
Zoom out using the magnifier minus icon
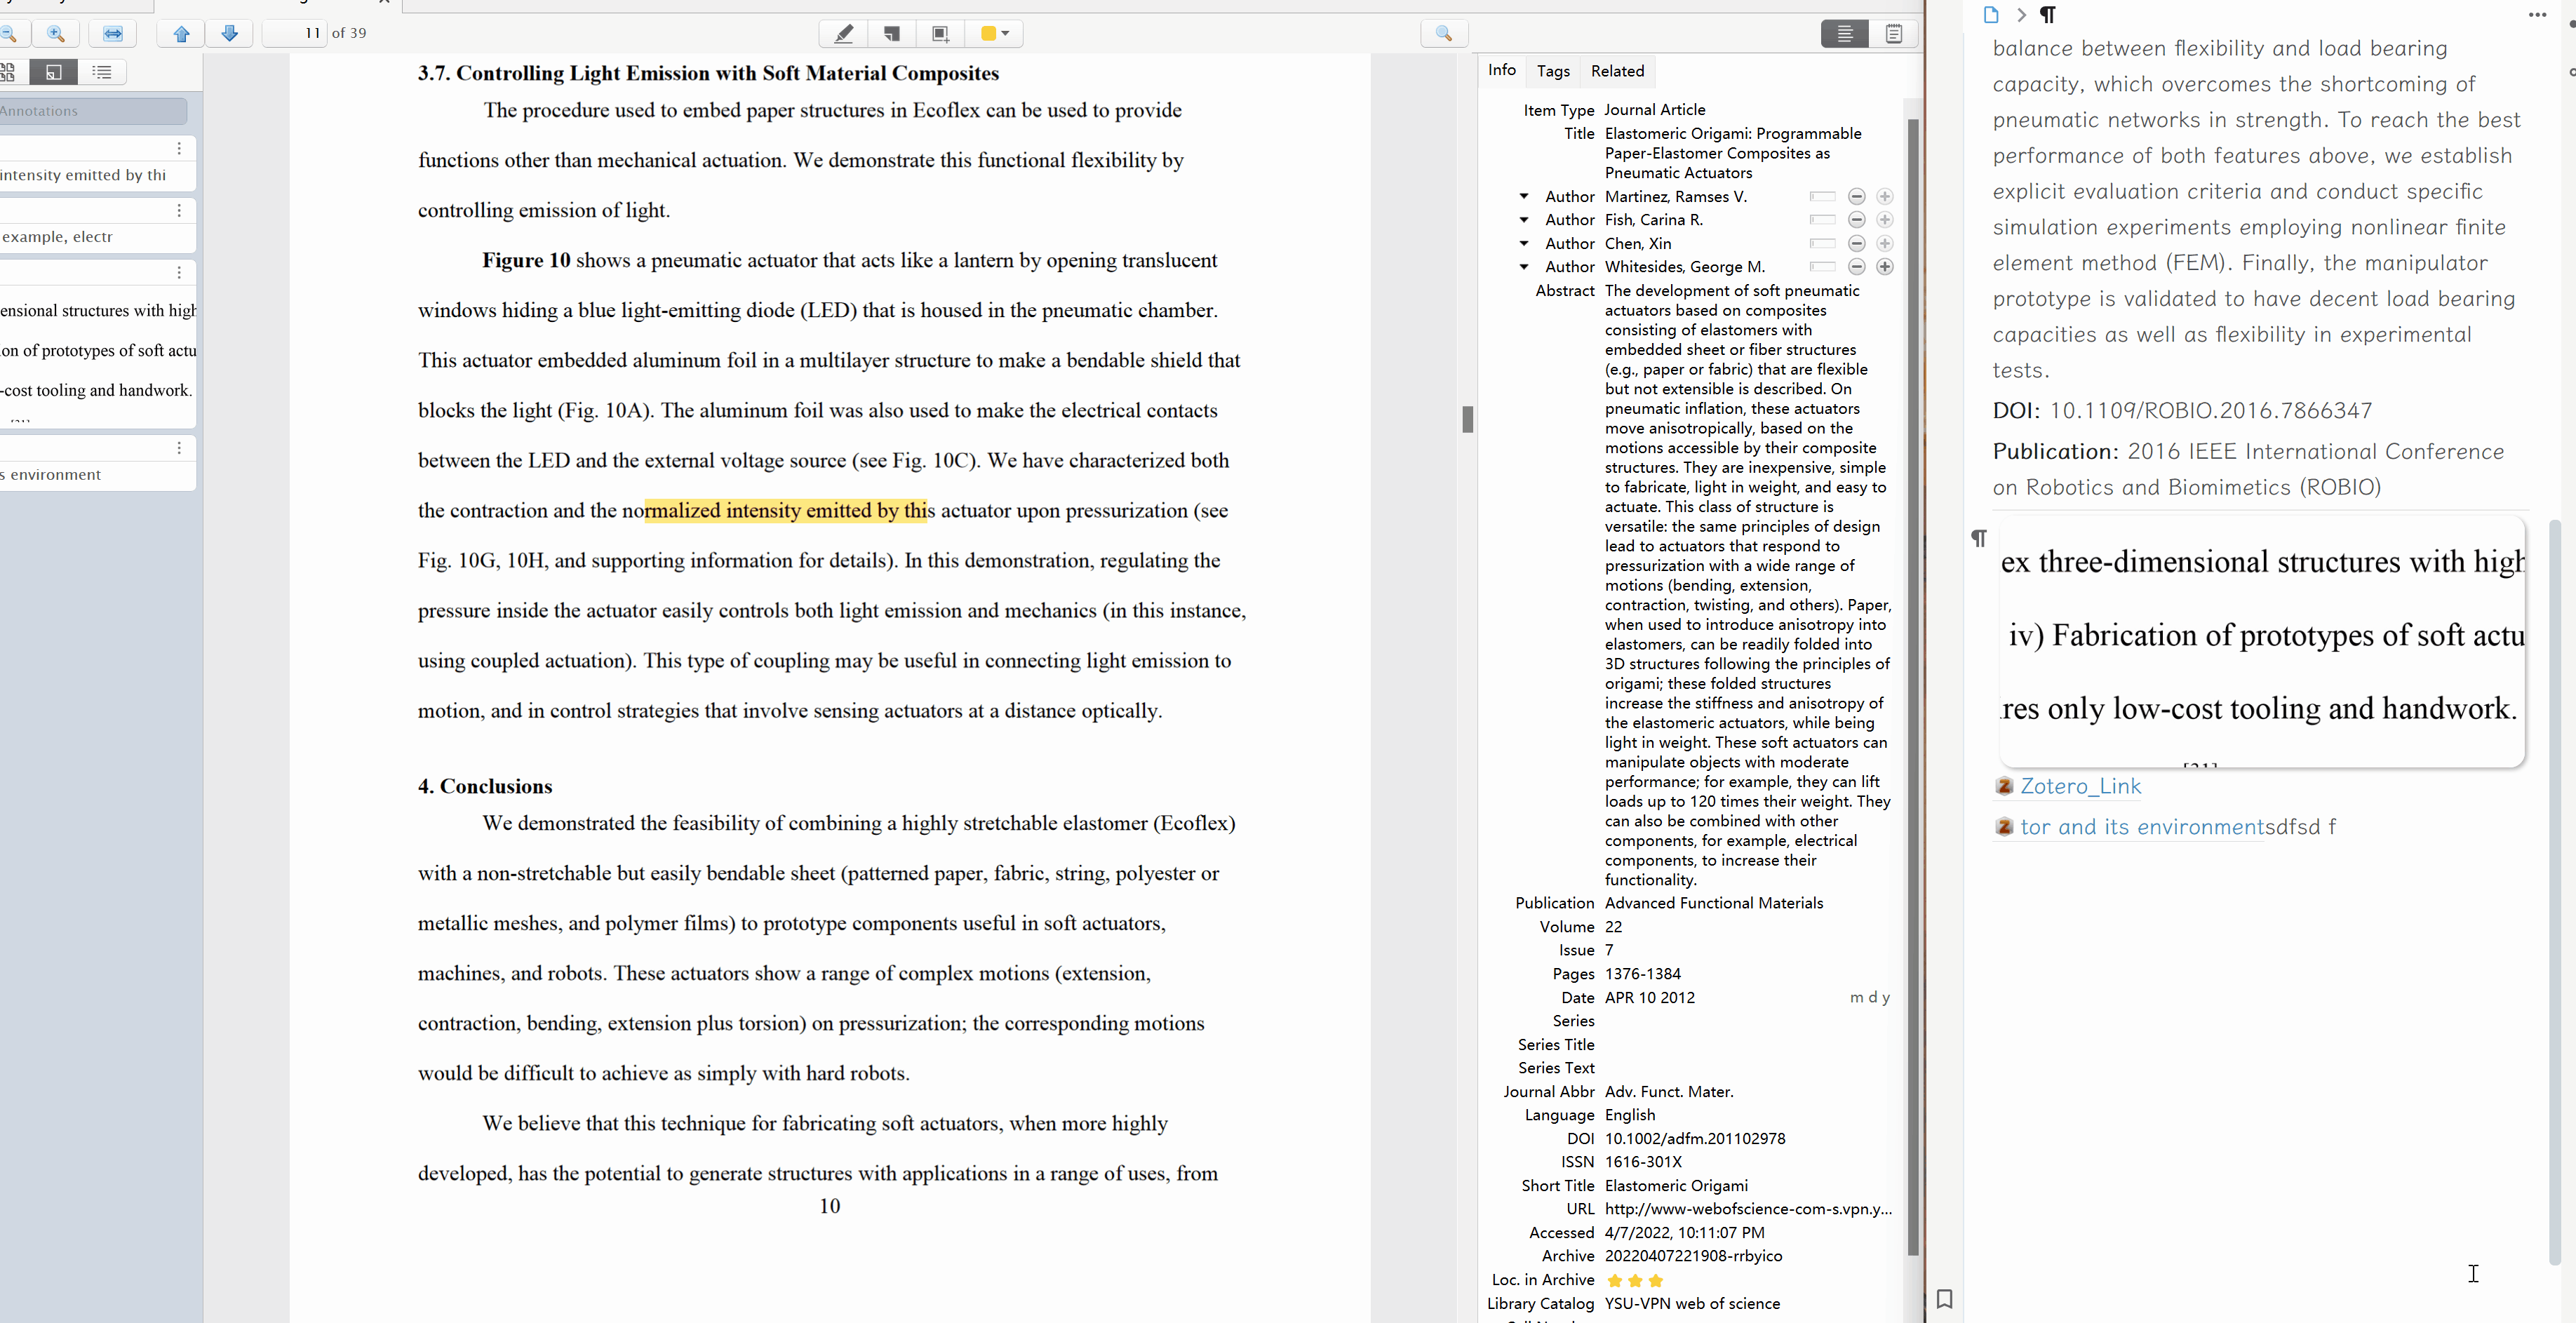click(x=9, y=33)
